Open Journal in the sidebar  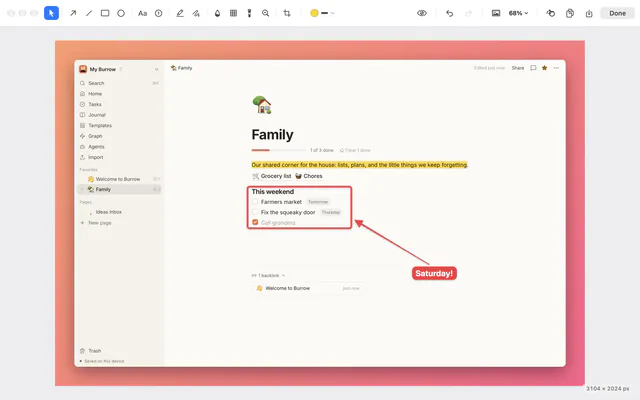pyautogui.click(x=119, y=115)
